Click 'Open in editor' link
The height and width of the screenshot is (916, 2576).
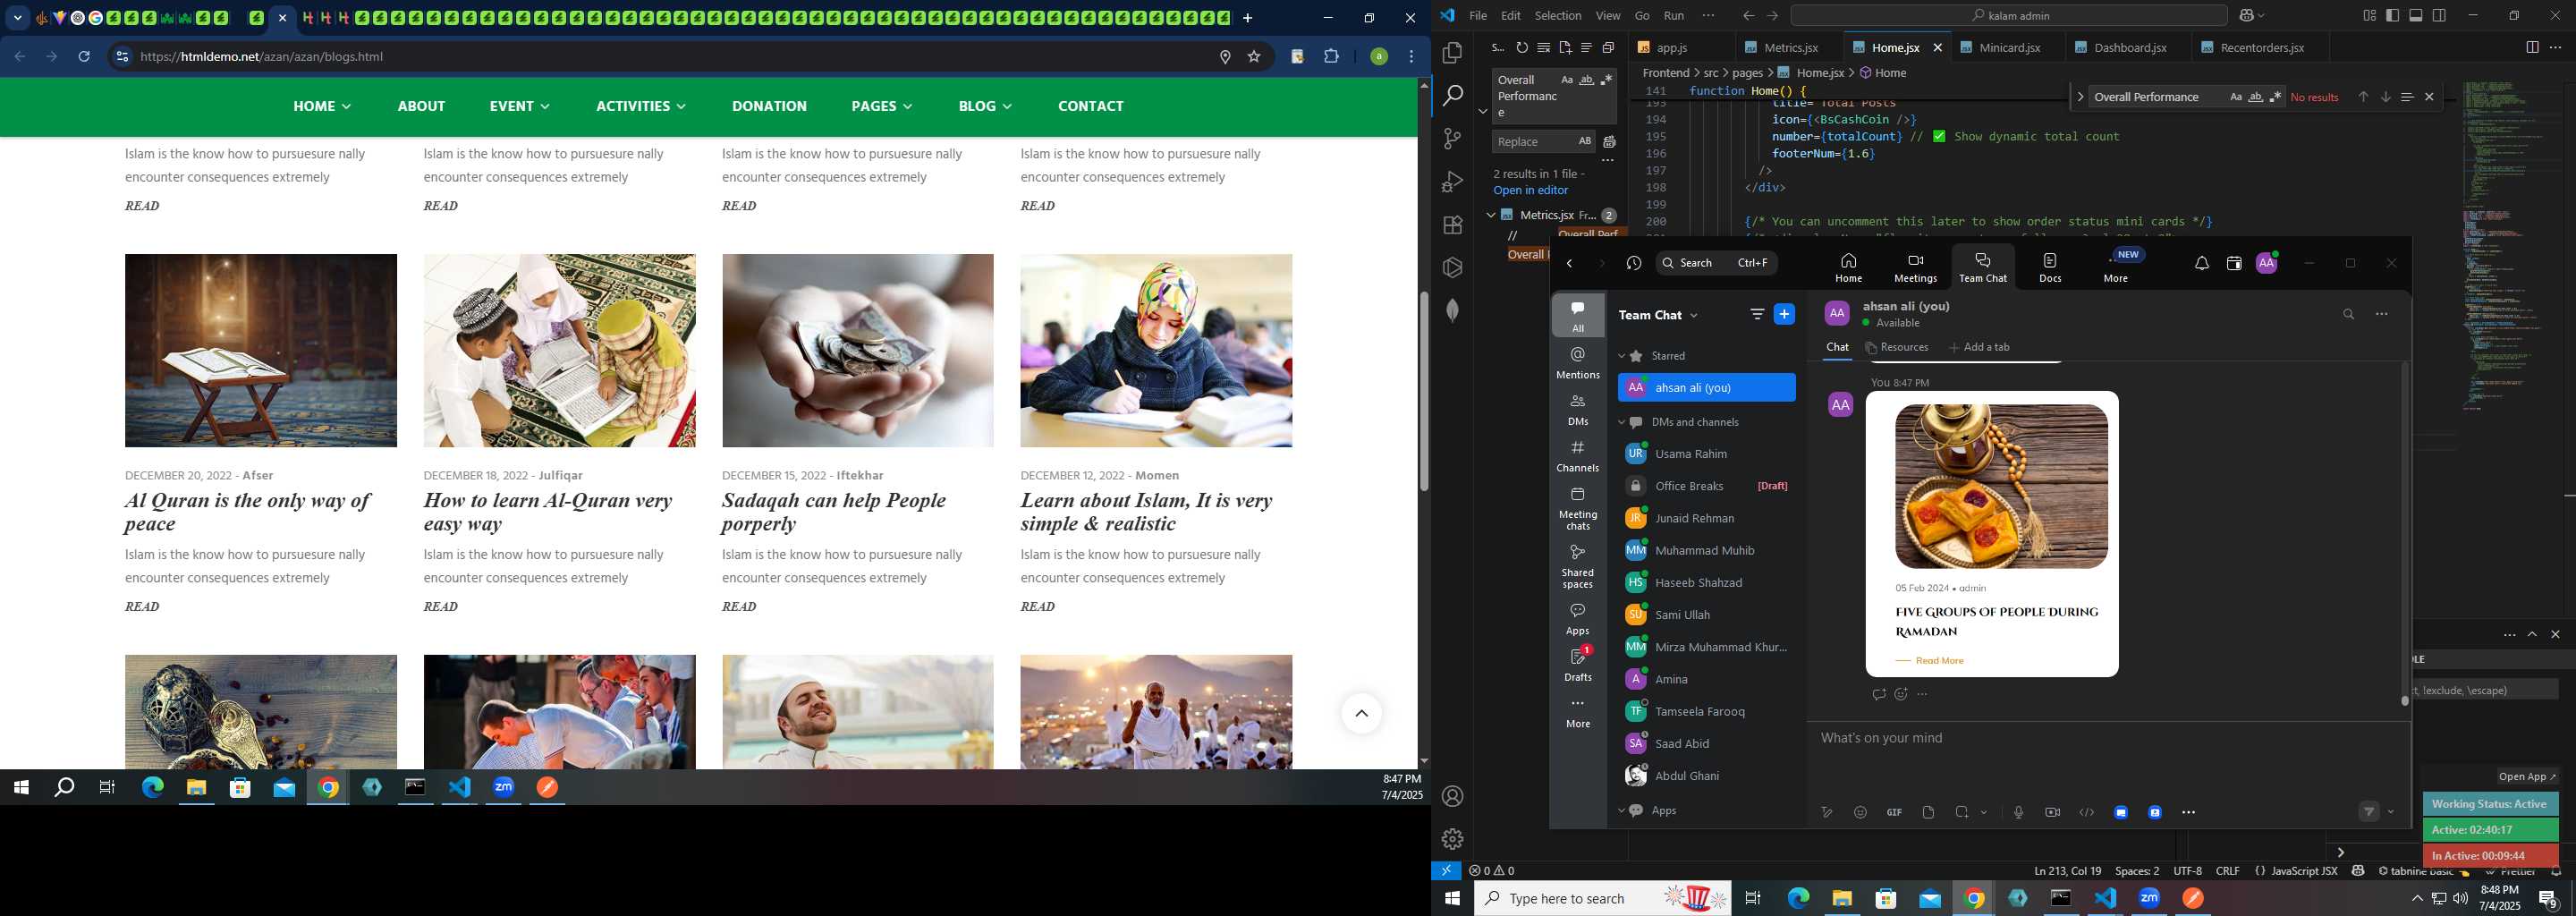[x=1530, y=190]
